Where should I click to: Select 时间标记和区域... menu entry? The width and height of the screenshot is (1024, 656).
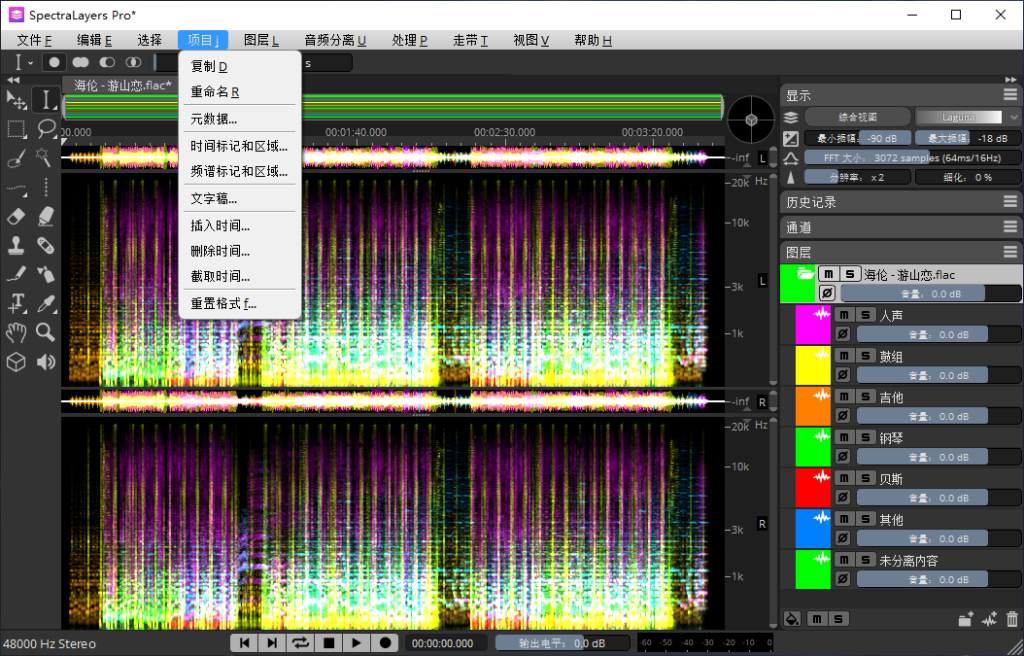point(240,146)
